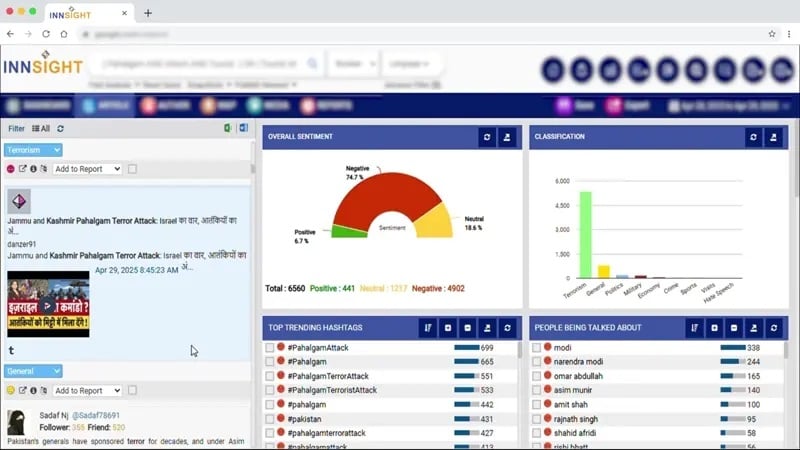Refresh the Top Trending Hashtags panel
The height and width of the screenshot is (450, 800).
point(507,328)
